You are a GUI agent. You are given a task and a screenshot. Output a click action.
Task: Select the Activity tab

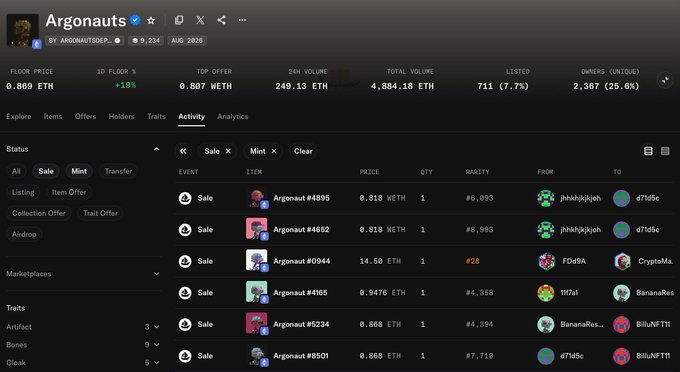point(191,116)
